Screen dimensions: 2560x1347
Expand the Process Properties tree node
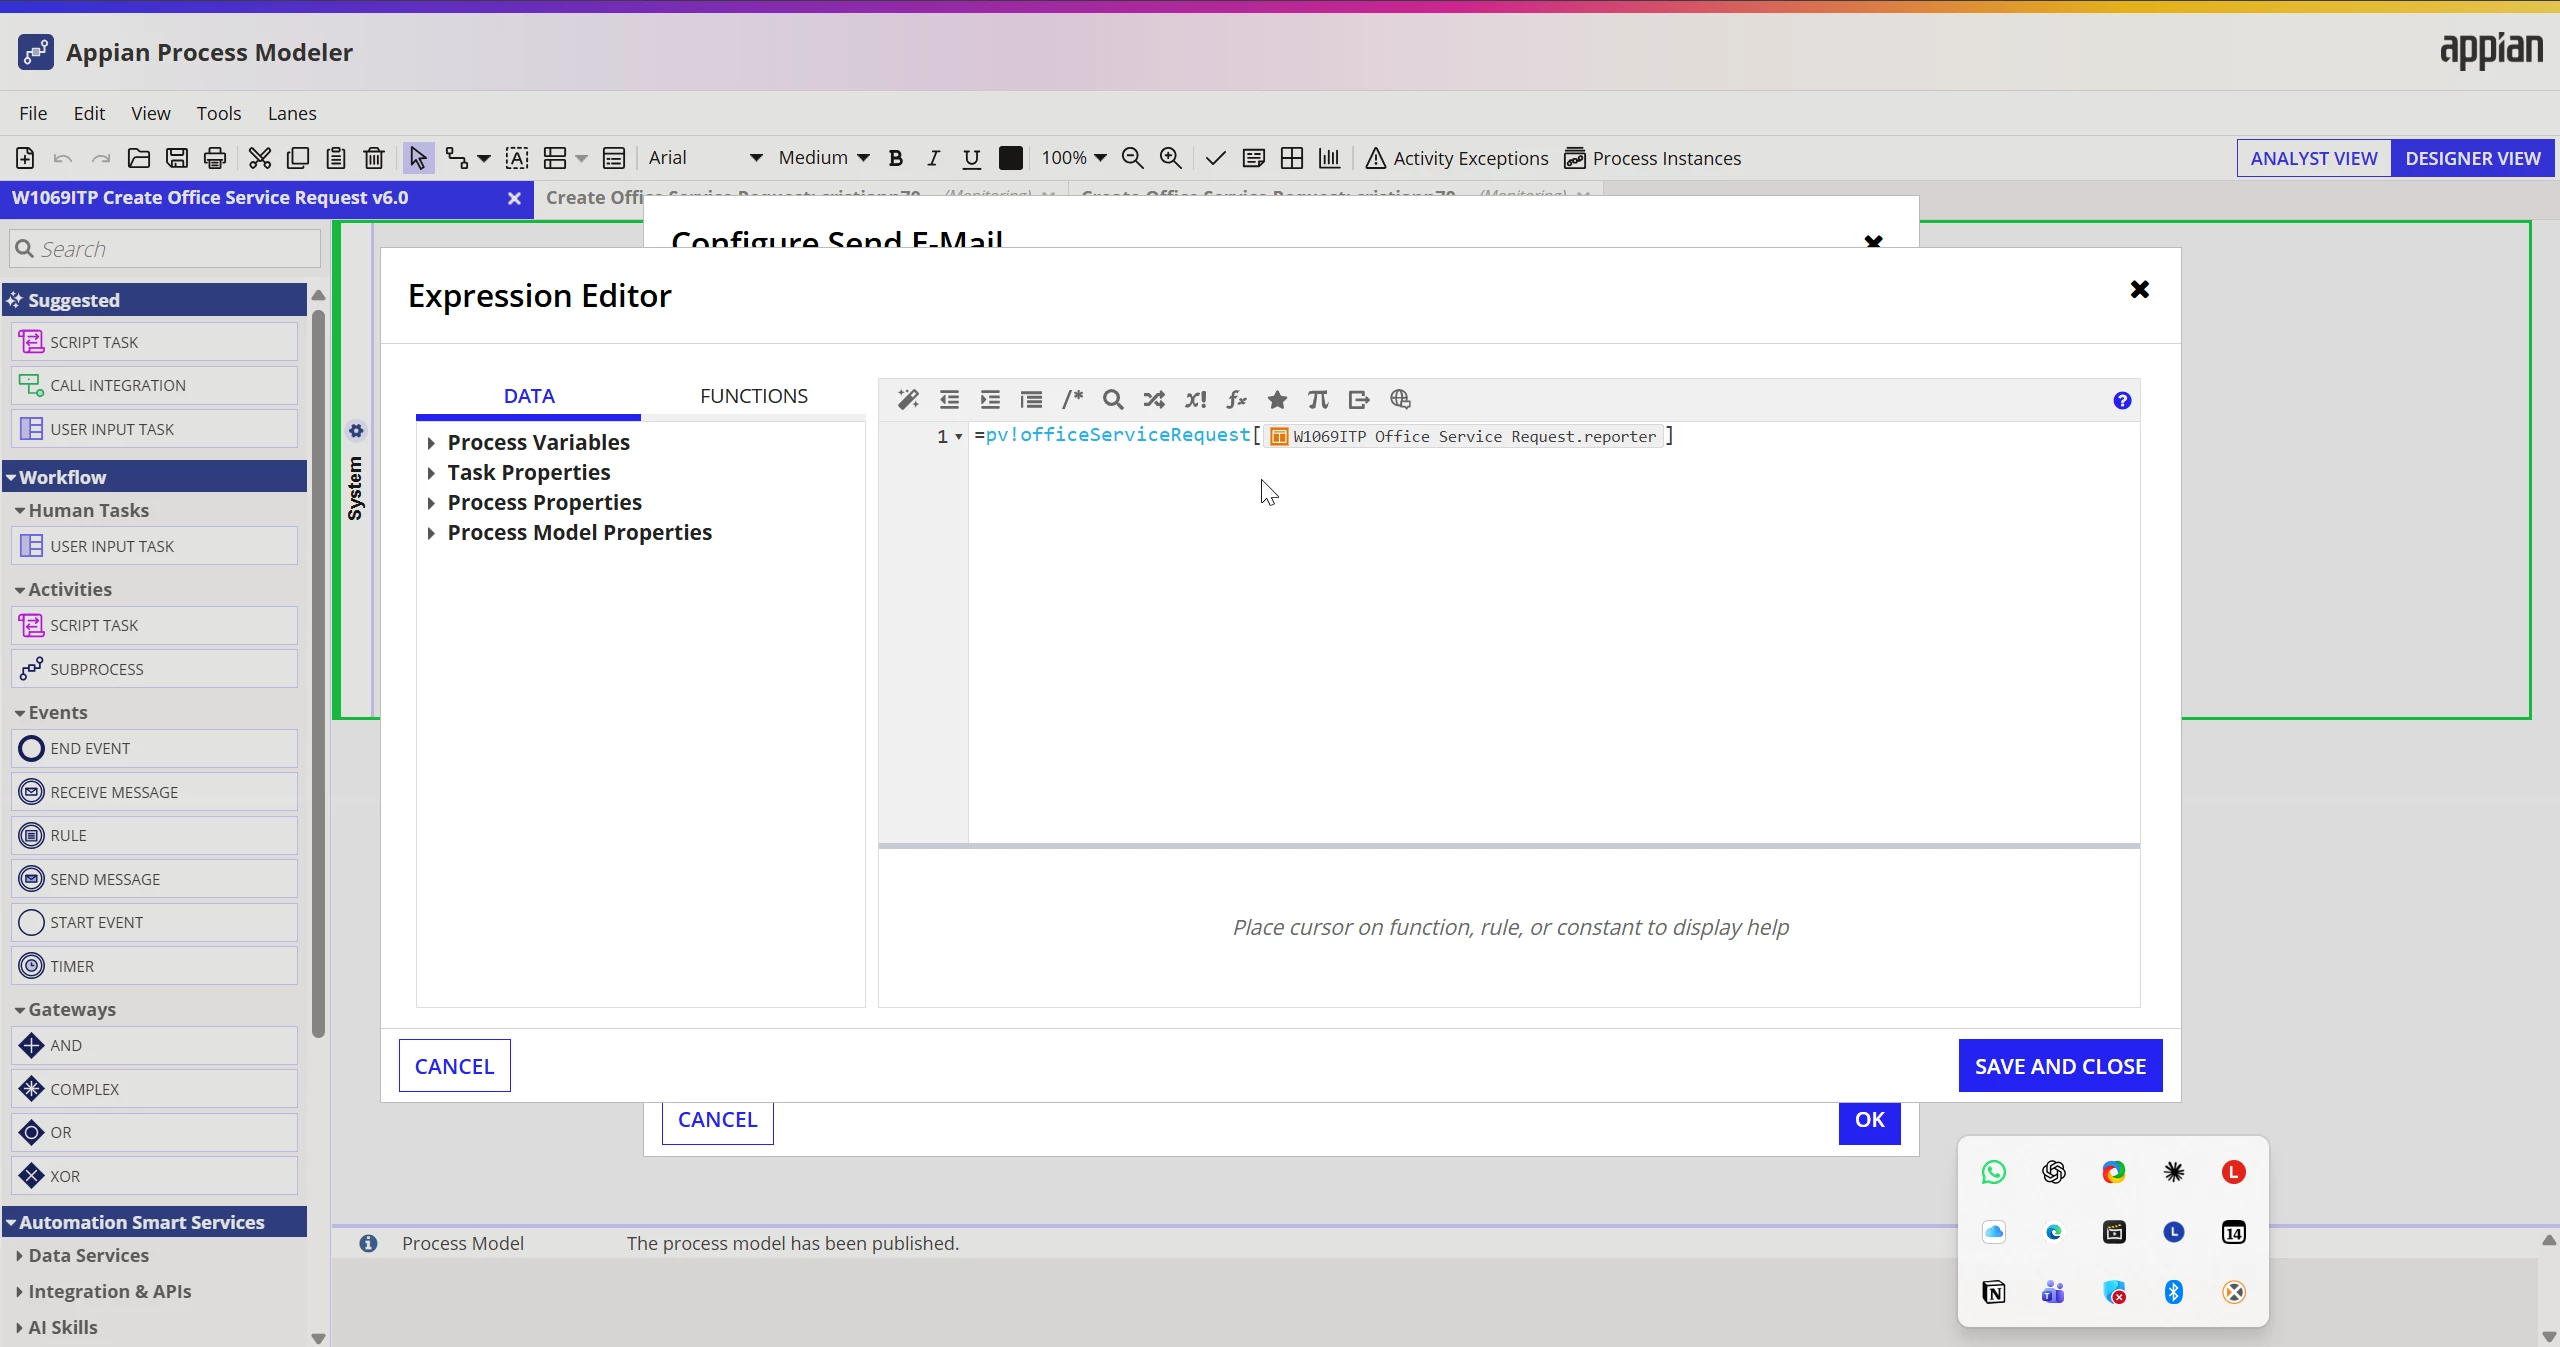pyautogui.click(x=431, y=503)
